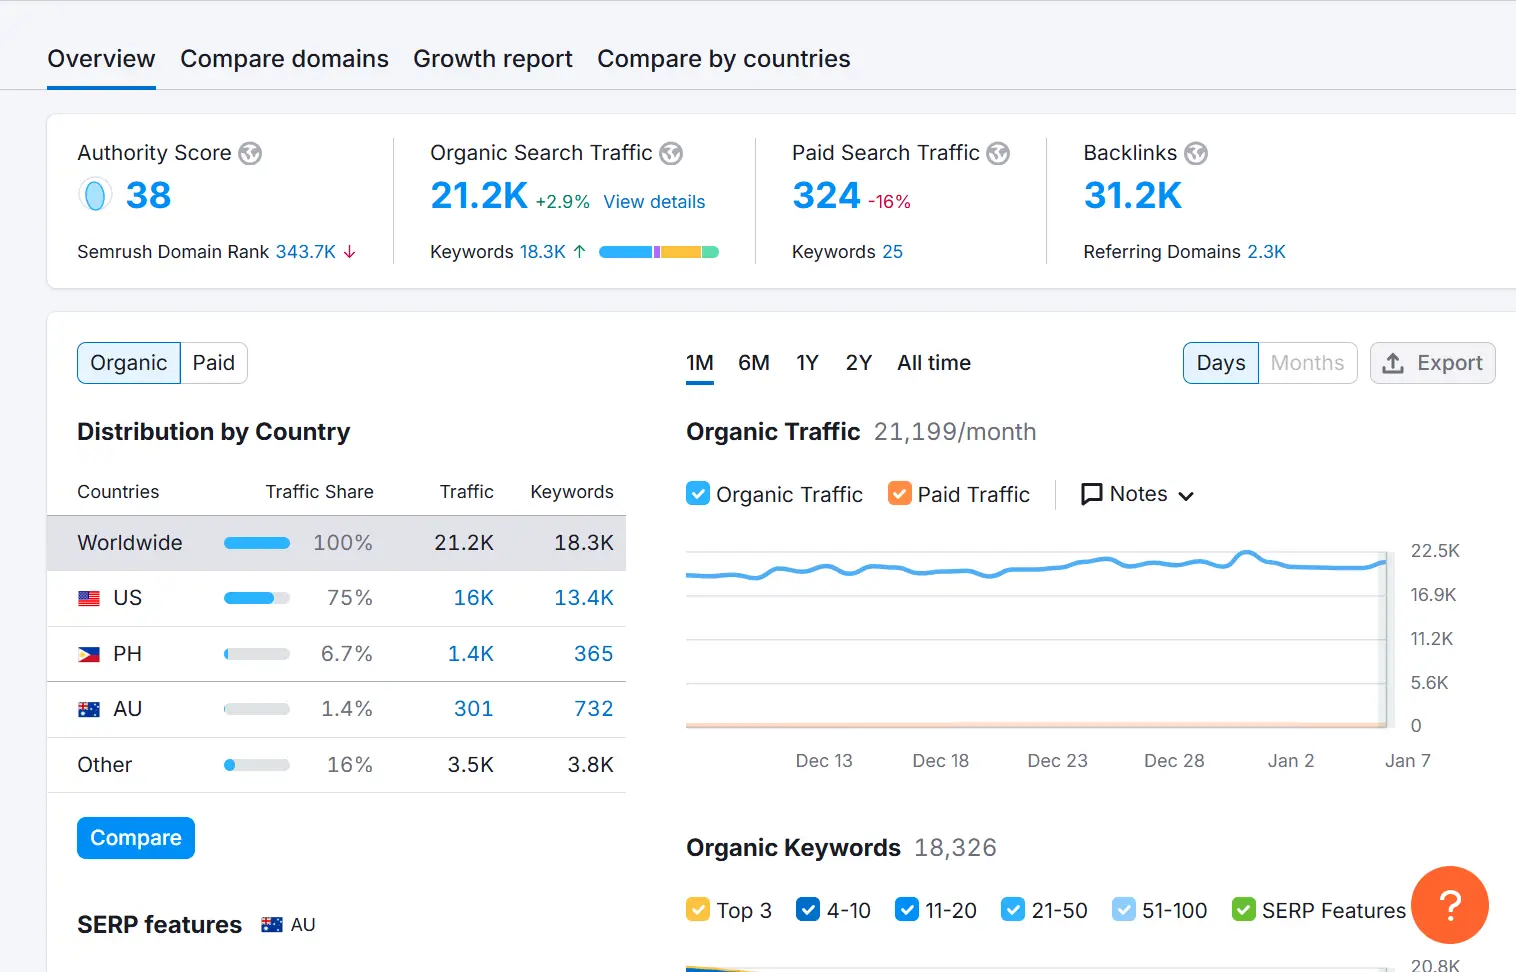Click the PH traffic share bar
This screenshot has height=972, width=1516.
257,654
